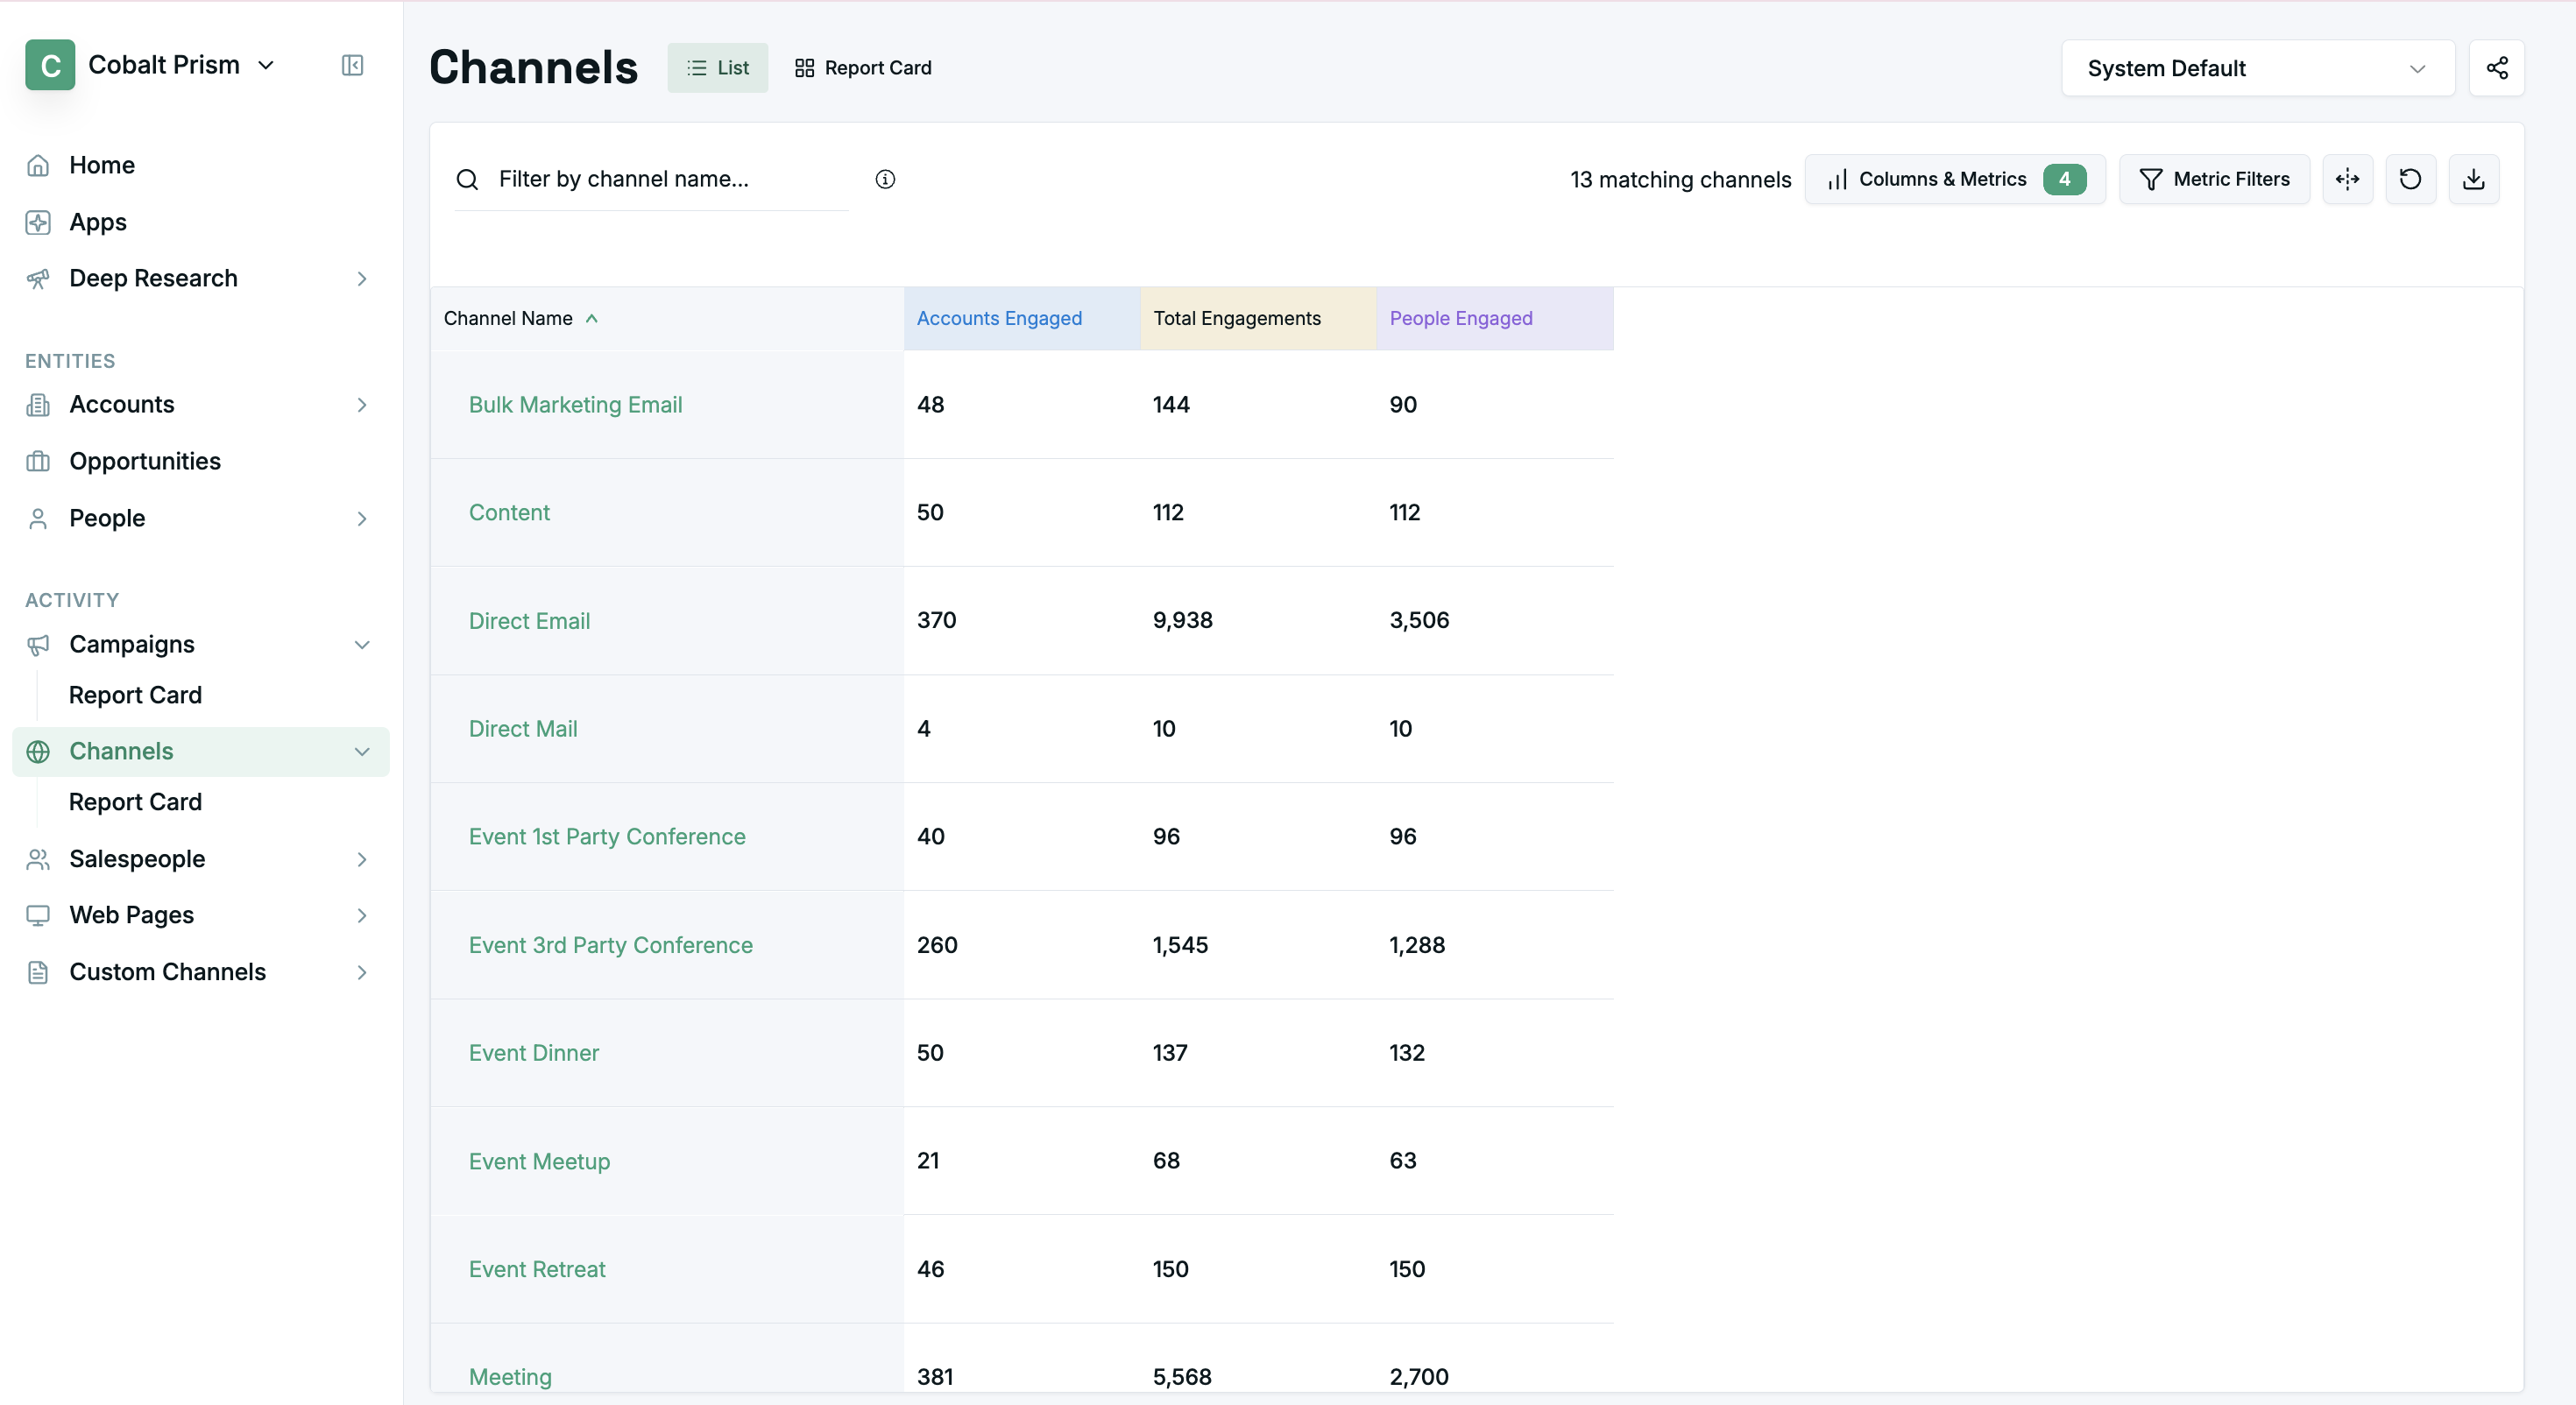The height and width of the screenshot is (1405, 2576).
Task: Open the filter info icon
Action: [885, 179]
